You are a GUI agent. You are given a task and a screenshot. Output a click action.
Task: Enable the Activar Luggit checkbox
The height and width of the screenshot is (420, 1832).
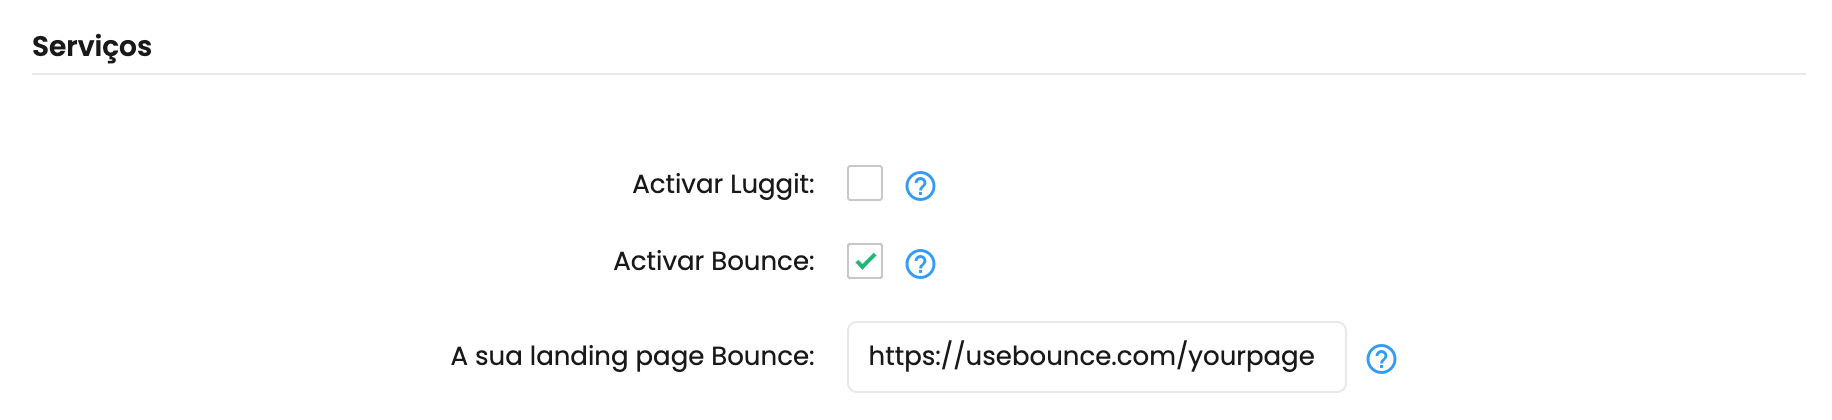click(865, 183)
